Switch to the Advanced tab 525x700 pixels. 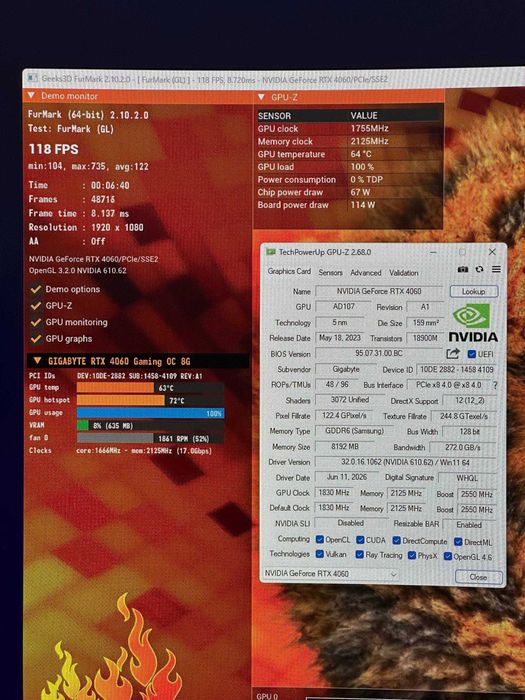tap(366, 272)
